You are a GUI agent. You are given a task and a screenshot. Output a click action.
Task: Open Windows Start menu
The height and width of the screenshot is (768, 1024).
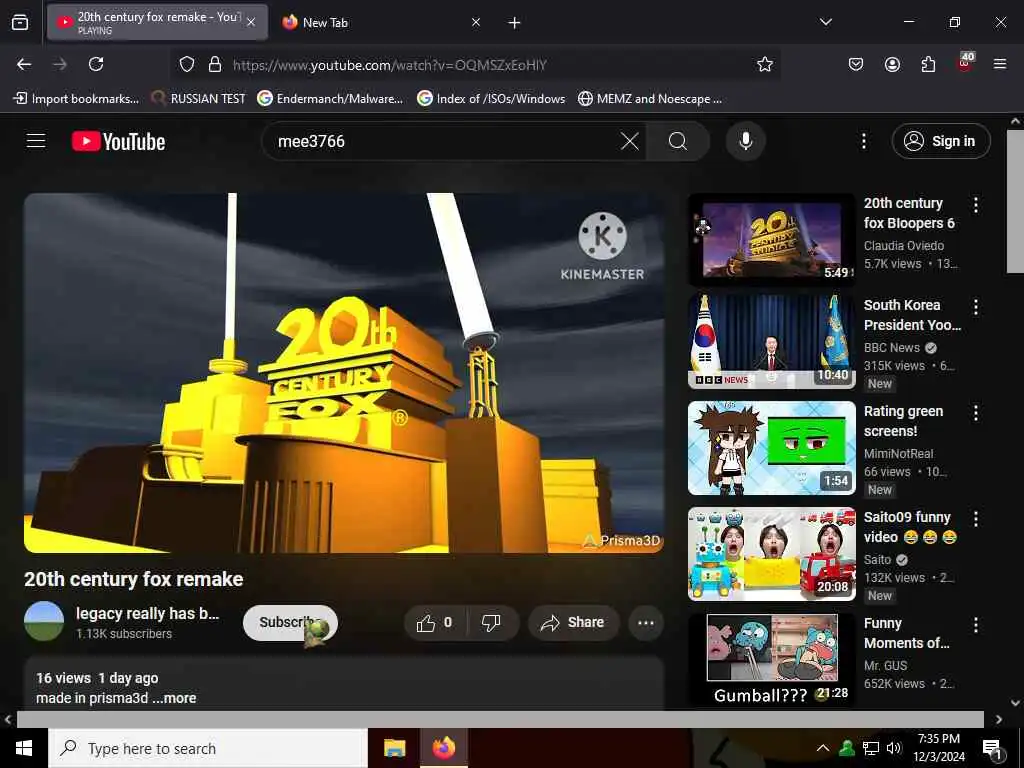point(24,748)
